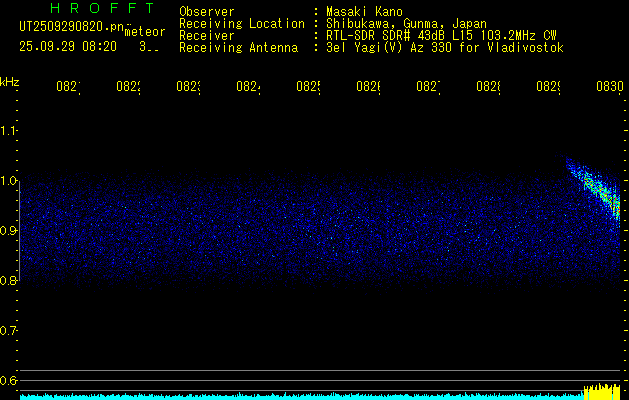Click the RTL-SDR receiver description text
Image resolution: width=629 pixels, height=400 pixels.
(x=439, y=35)
